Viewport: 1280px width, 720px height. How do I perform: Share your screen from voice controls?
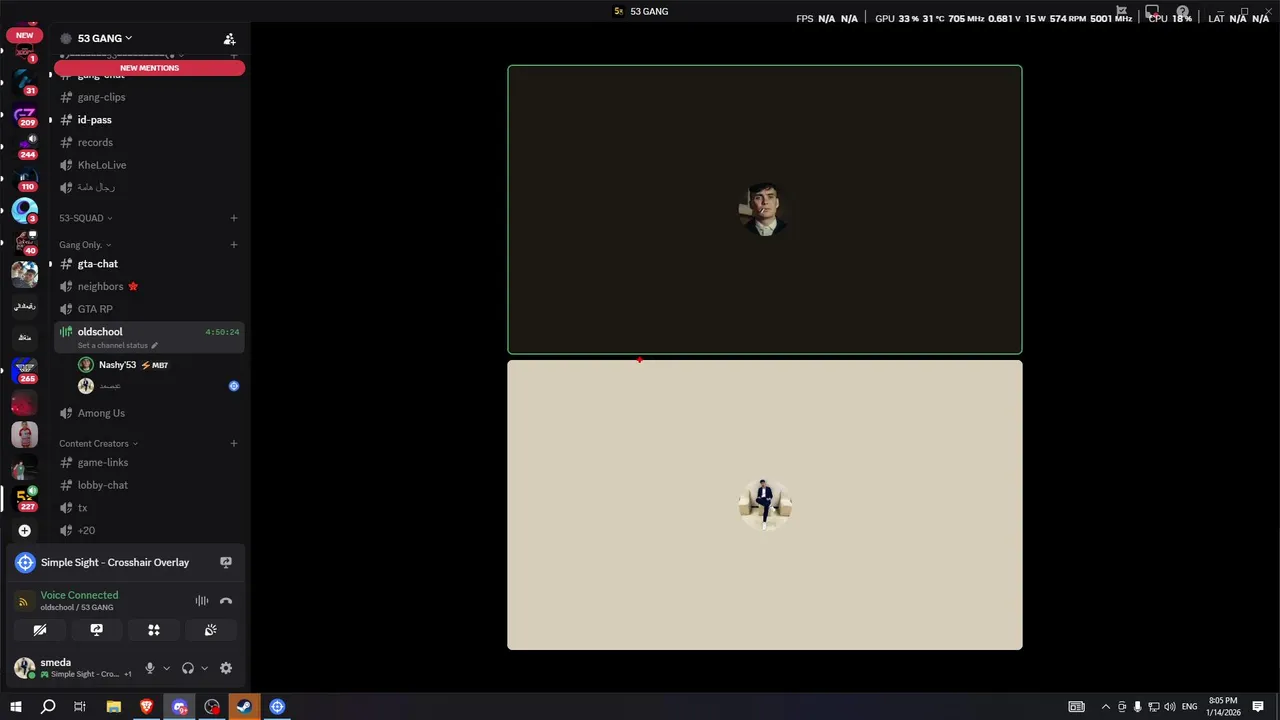click(97, 630)
